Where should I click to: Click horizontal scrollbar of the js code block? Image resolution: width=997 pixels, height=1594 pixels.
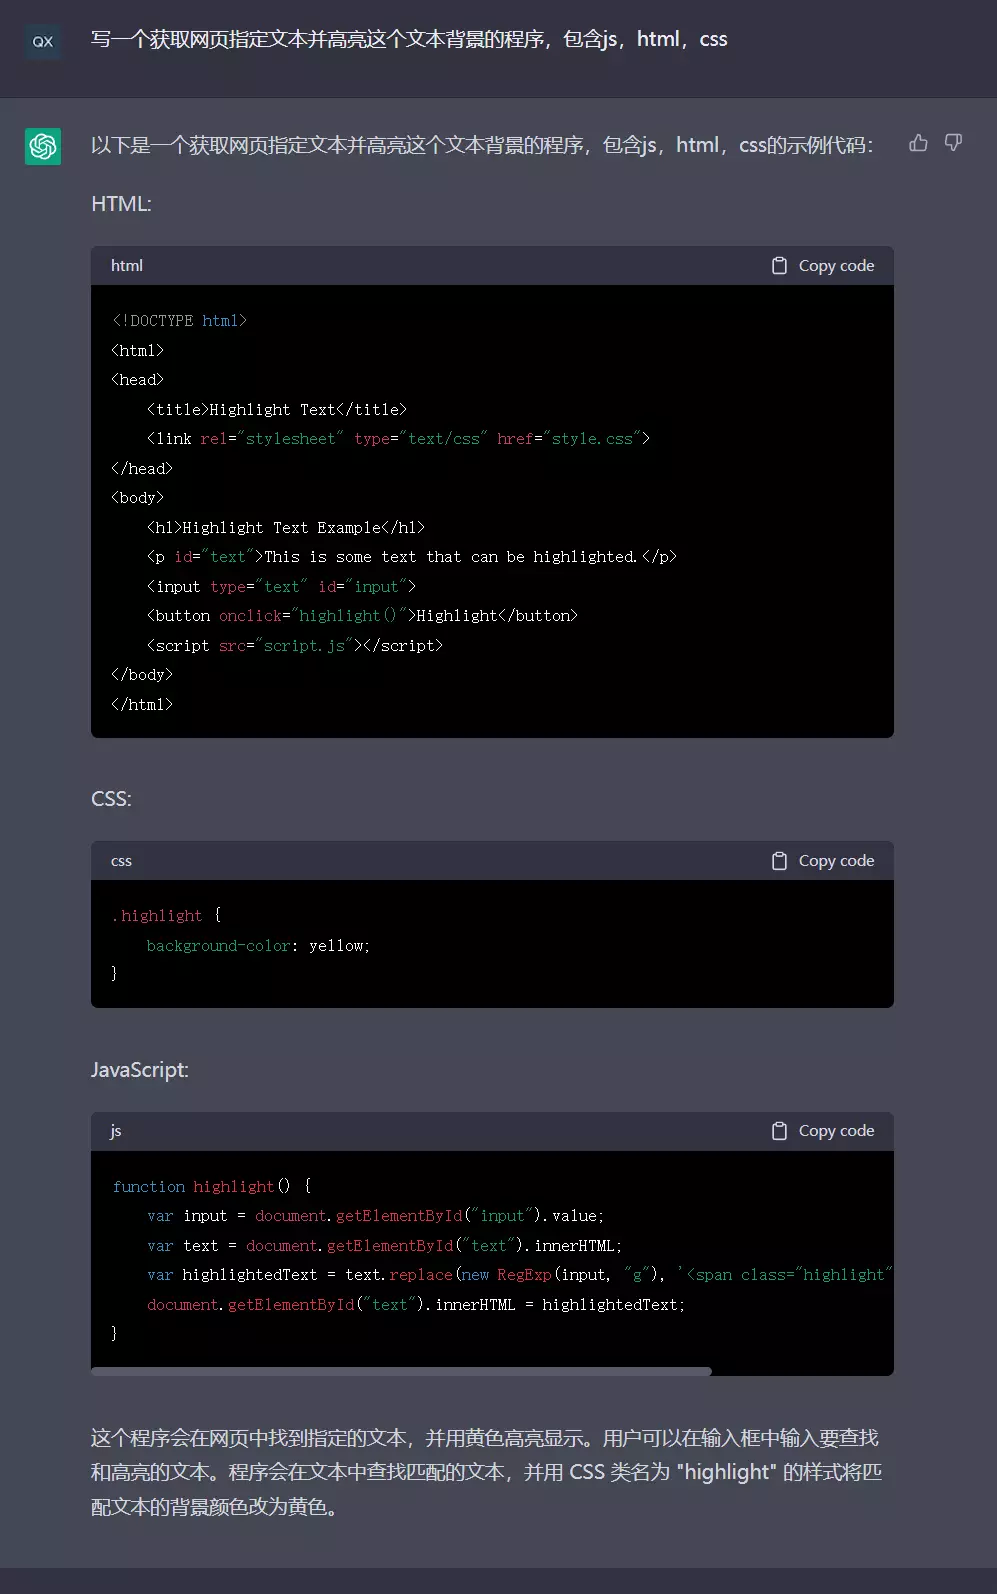401,1371
